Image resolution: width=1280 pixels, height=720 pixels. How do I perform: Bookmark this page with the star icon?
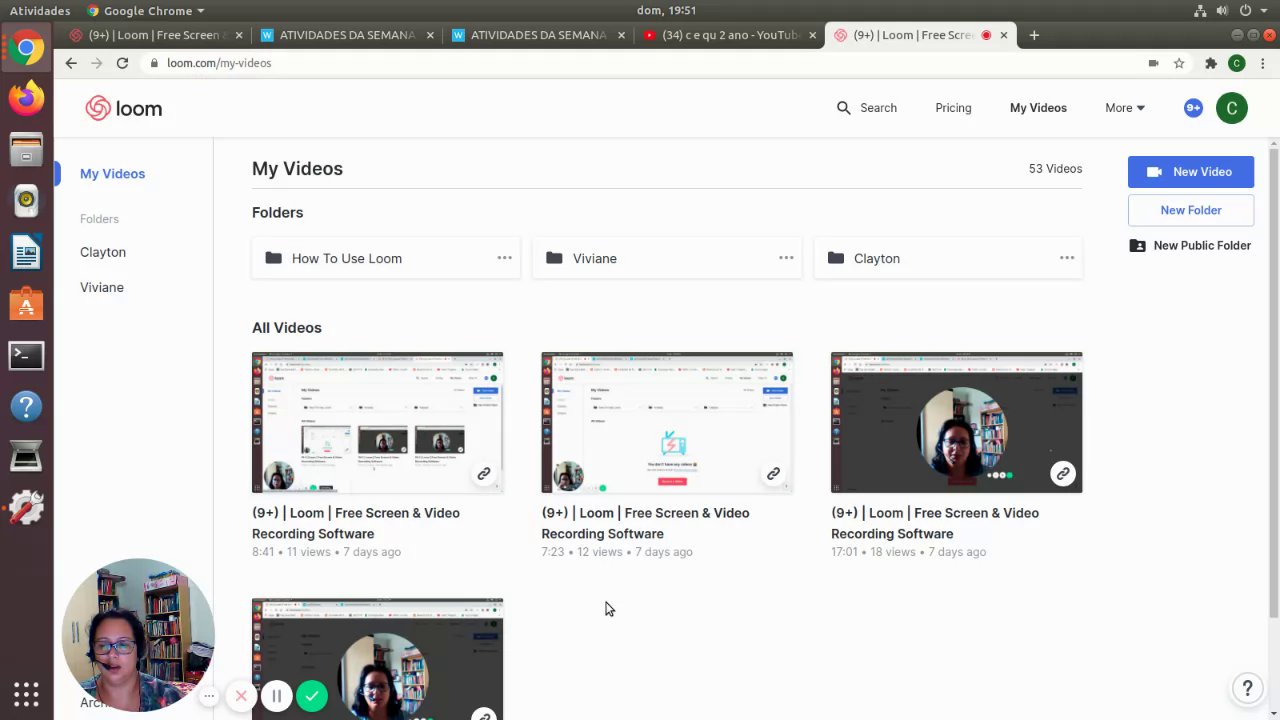point(1179,63)
